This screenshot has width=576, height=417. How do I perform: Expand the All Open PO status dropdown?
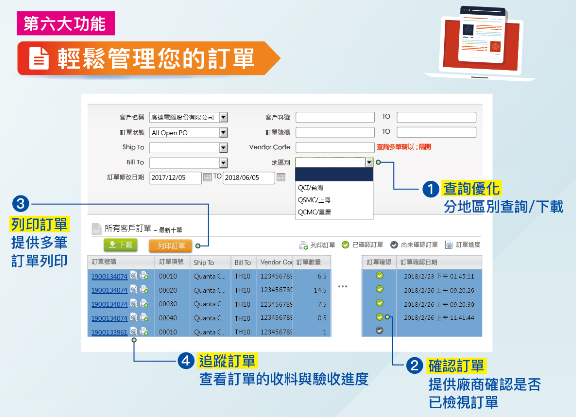pos(223,132)
